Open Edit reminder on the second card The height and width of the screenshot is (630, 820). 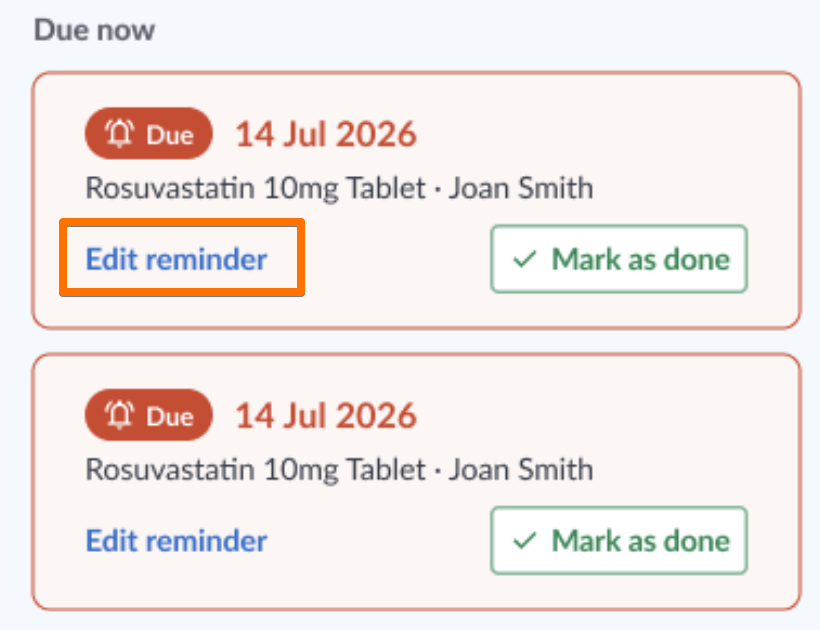pyautogui.click(x=176, y=540)
